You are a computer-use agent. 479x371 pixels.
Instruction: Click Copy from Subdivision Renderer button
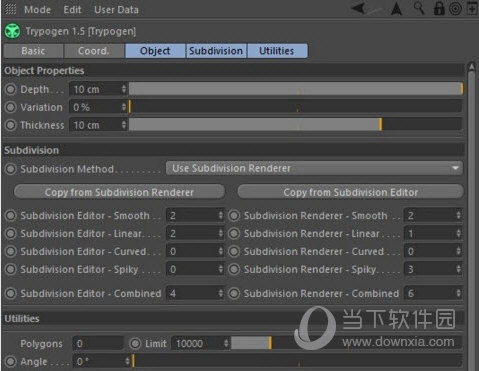119,192
